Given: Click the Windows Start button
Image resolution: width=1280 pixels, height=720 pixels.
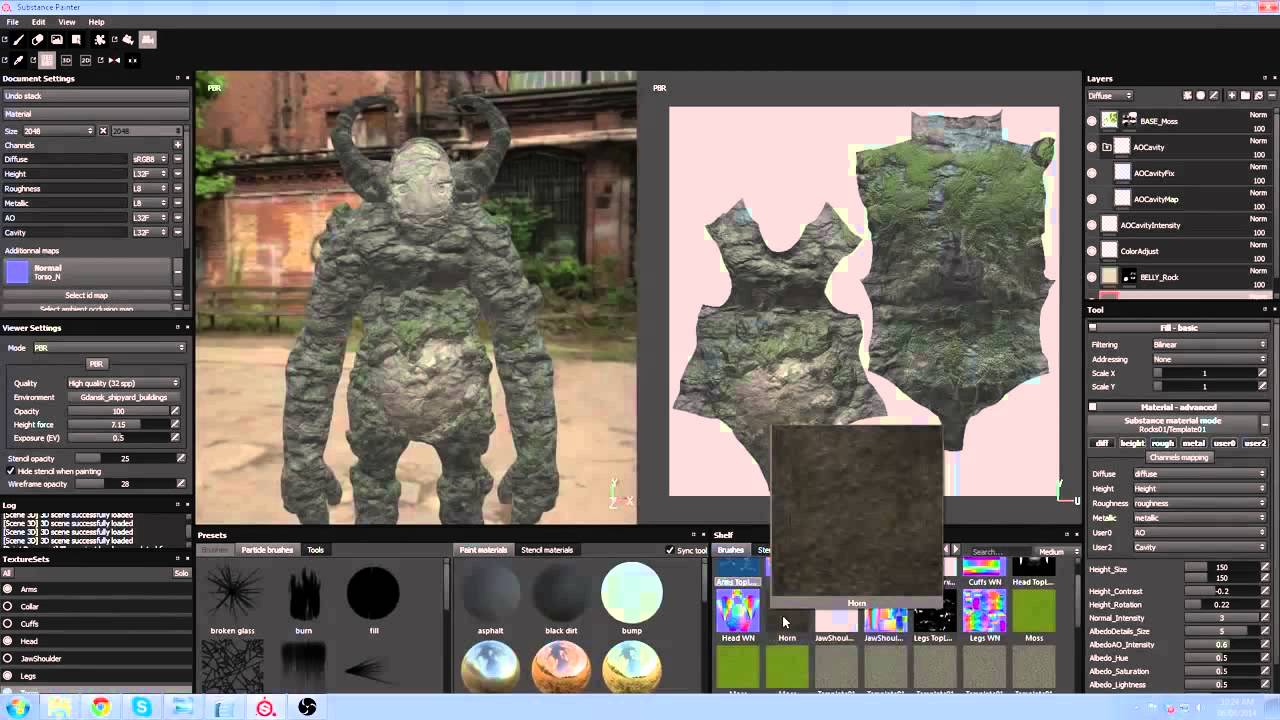Looking at the screenshot, I should [x=18, y=707].
